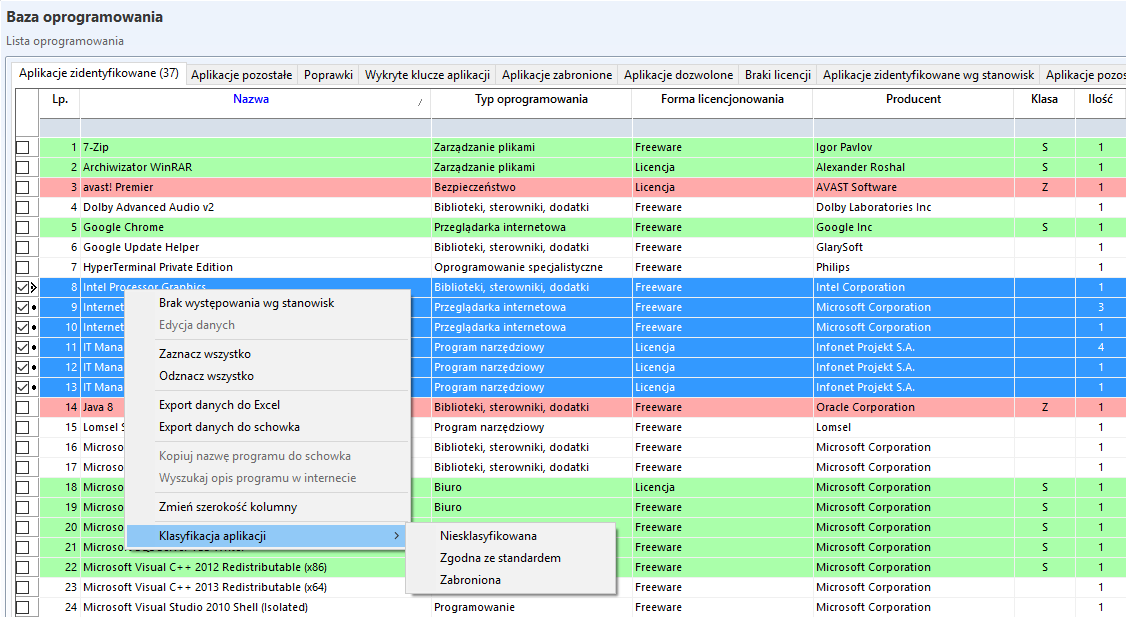
Task: Click filter cell under Typ oprogramowania
Action: click(x=531, y=128)
